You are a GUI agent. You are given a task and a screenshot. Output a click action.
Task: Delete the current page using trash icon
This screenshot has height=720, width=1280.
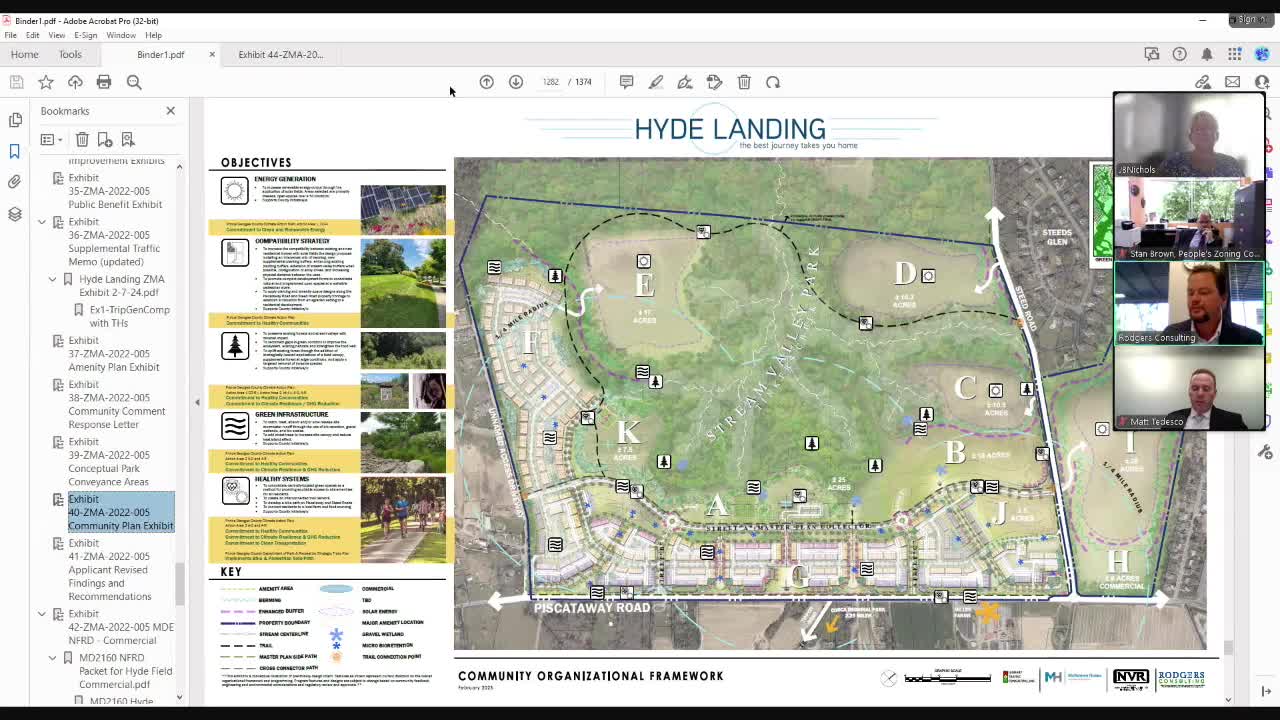pyautogui.click(x=744, y=82)
